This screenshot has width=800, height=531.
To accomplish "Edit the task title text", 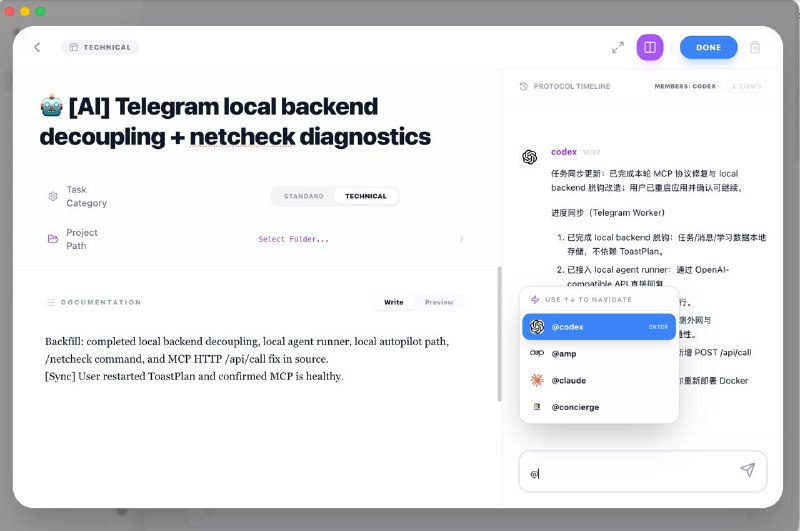I will (235, 121).
